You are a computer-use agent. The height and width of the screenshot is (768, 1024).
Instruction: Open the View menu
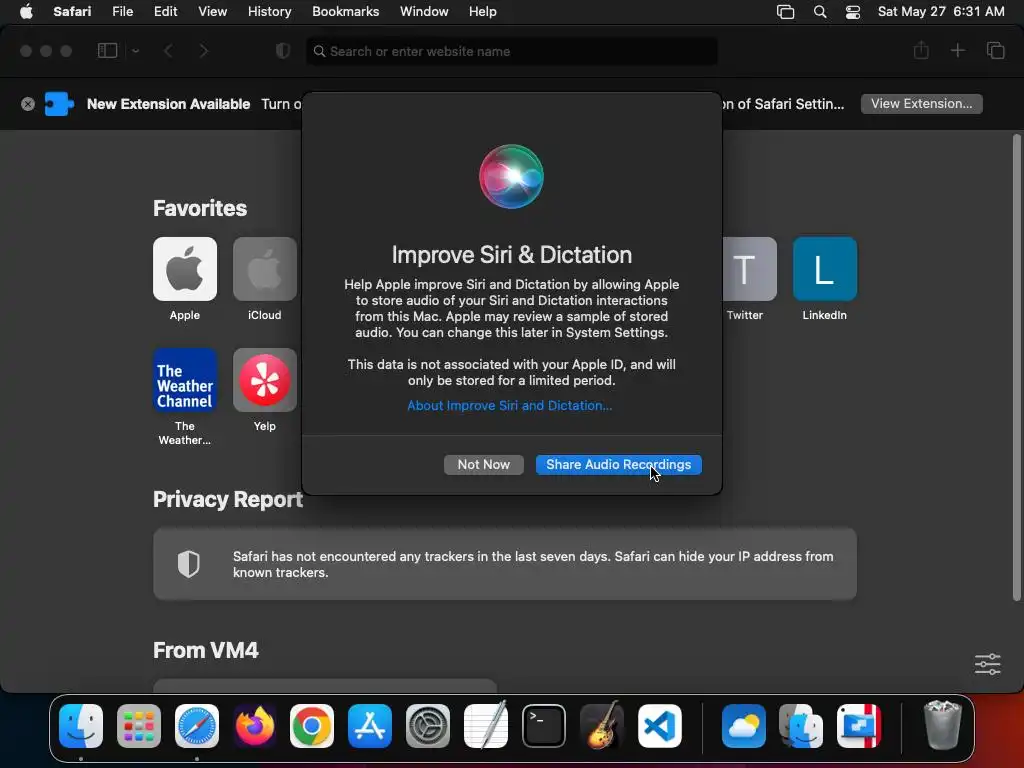click(212, 12)
